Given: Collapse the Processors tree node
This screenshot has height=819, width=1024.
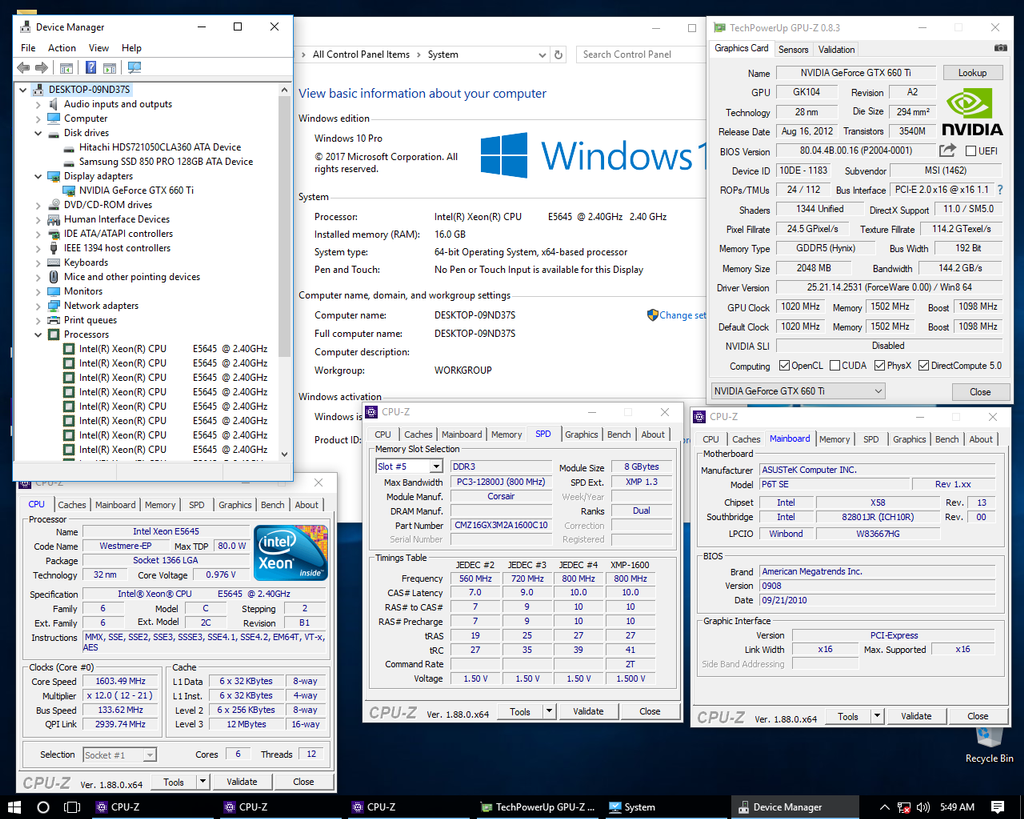Looking at the screenshot, I should [x=39, y=334].
